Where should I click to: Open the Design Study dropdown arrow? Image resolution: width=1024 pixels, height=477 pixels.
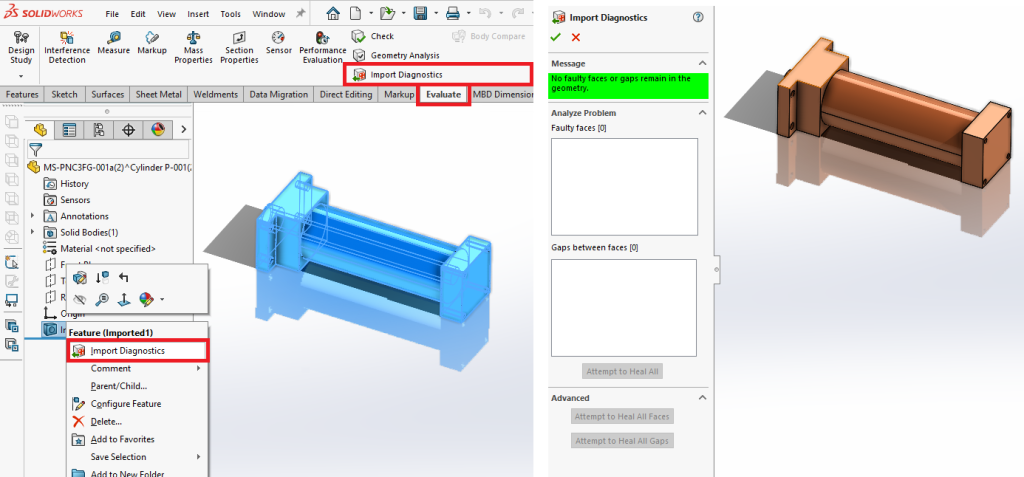20,74
